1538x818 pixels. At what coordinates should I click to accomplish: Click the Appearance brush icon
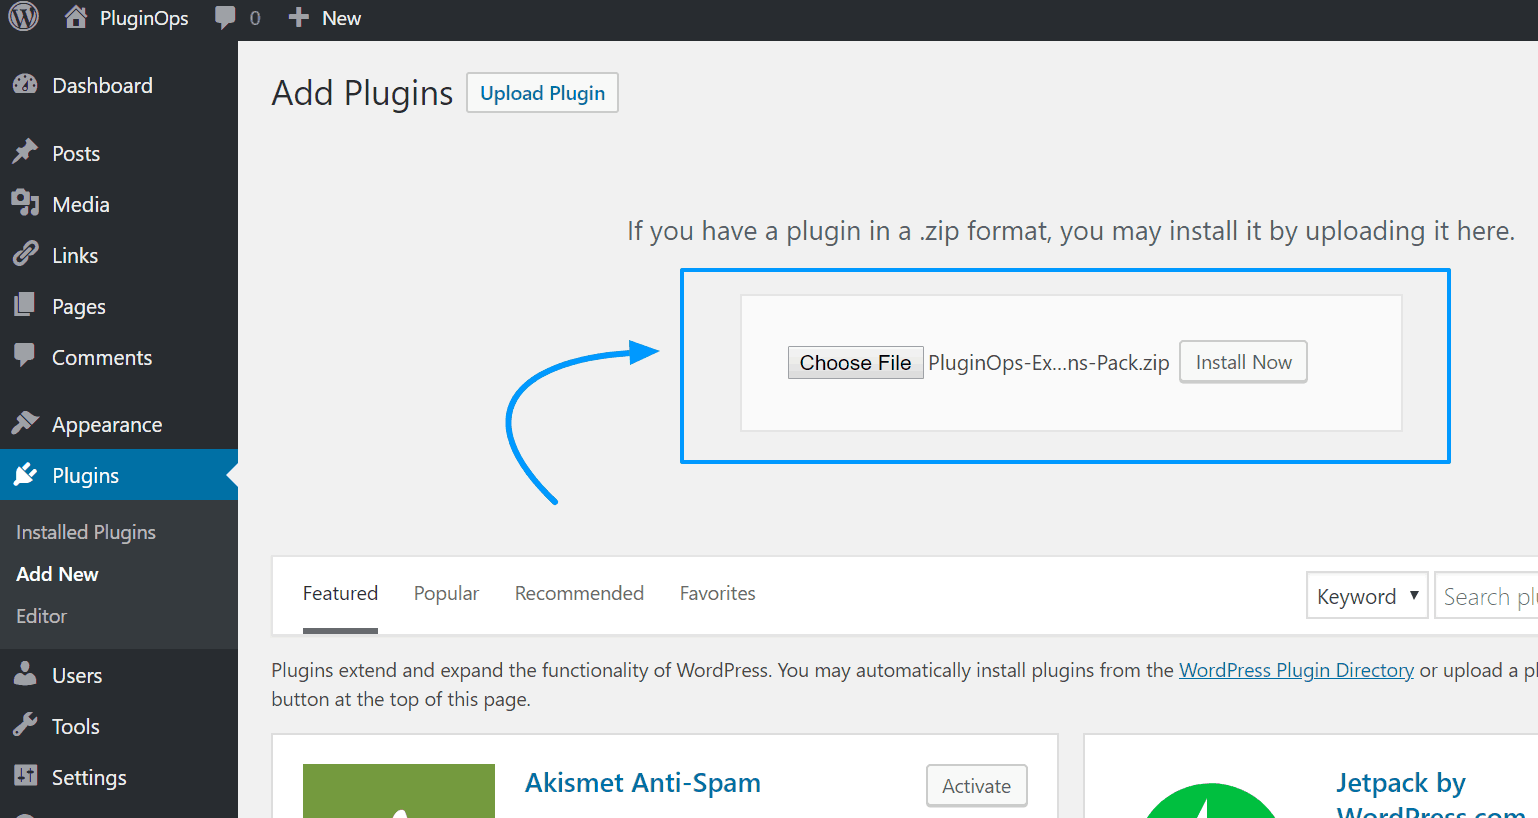26,423
